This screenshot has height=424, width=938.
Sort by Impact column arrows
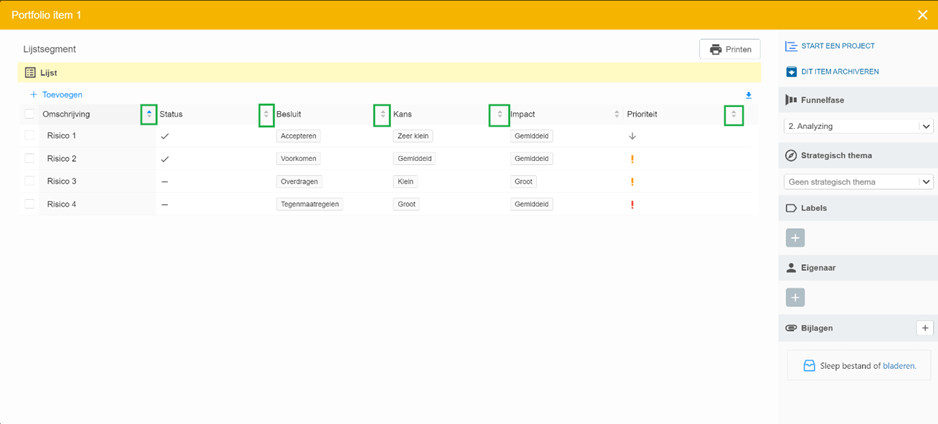click(x=617, y=114)
